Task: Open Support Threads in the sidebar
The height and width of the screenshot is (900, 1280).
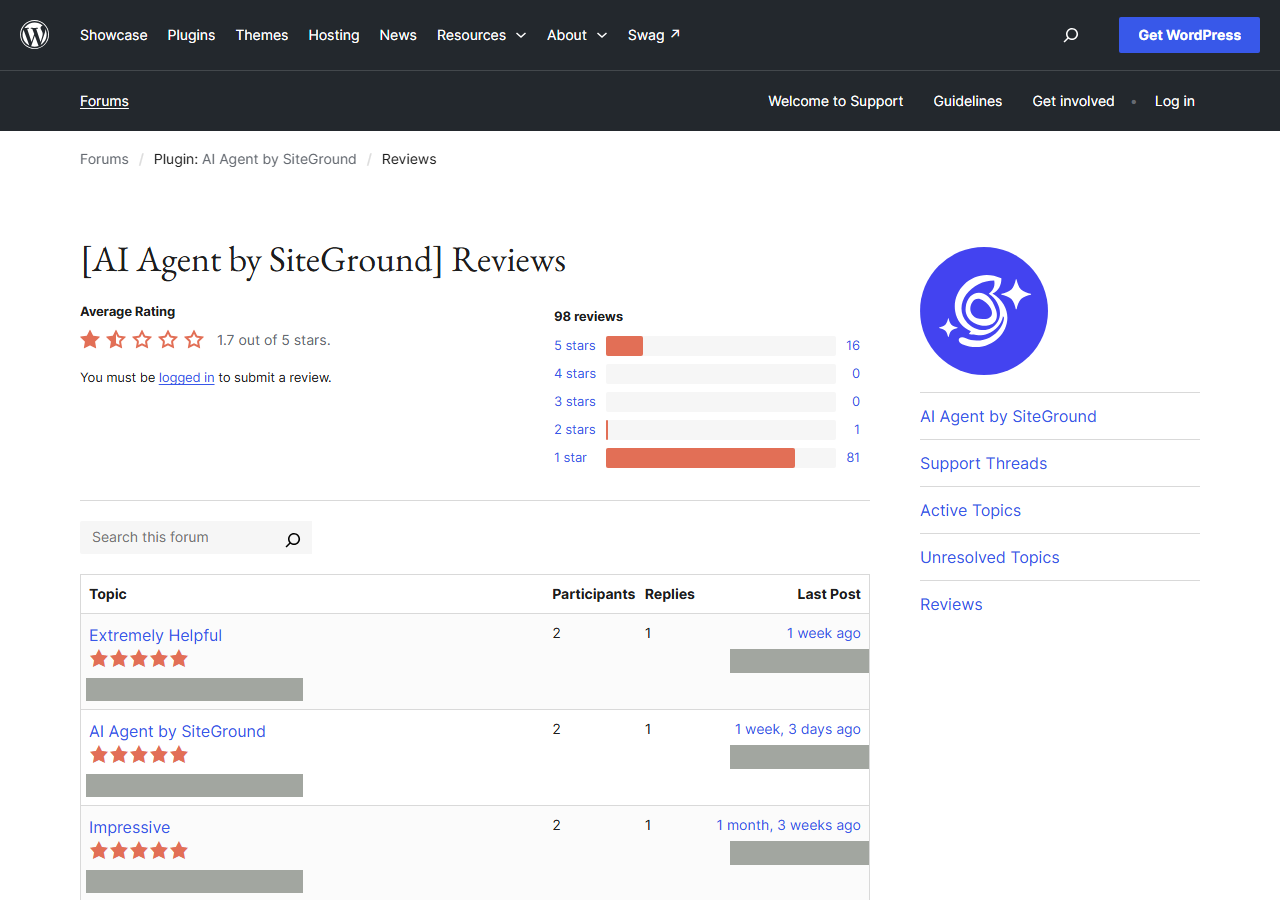Action: click(x=984, y=463)
